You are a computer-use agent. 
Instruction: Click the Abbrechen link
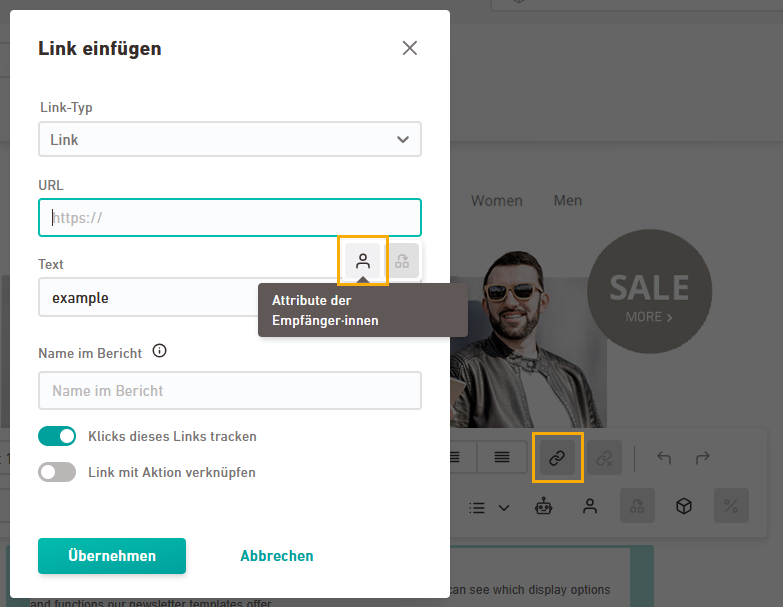pyautogui.click(x=276, y=556)
